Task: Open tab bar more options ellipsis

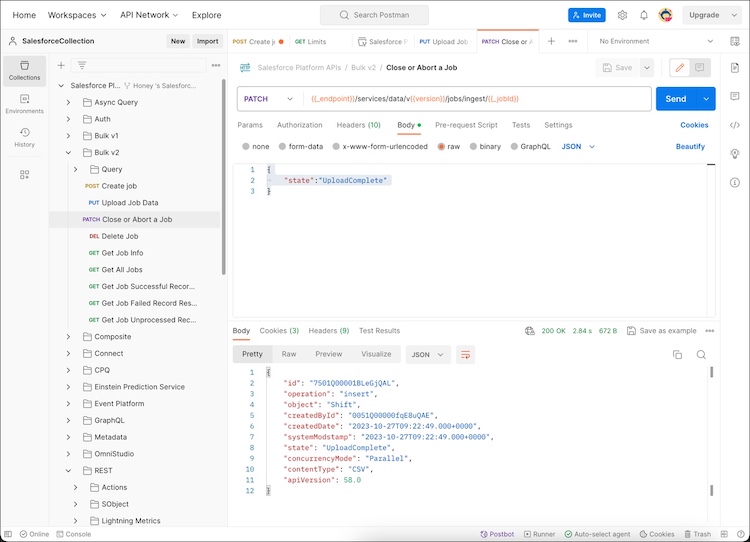Action: coord(573,41)
